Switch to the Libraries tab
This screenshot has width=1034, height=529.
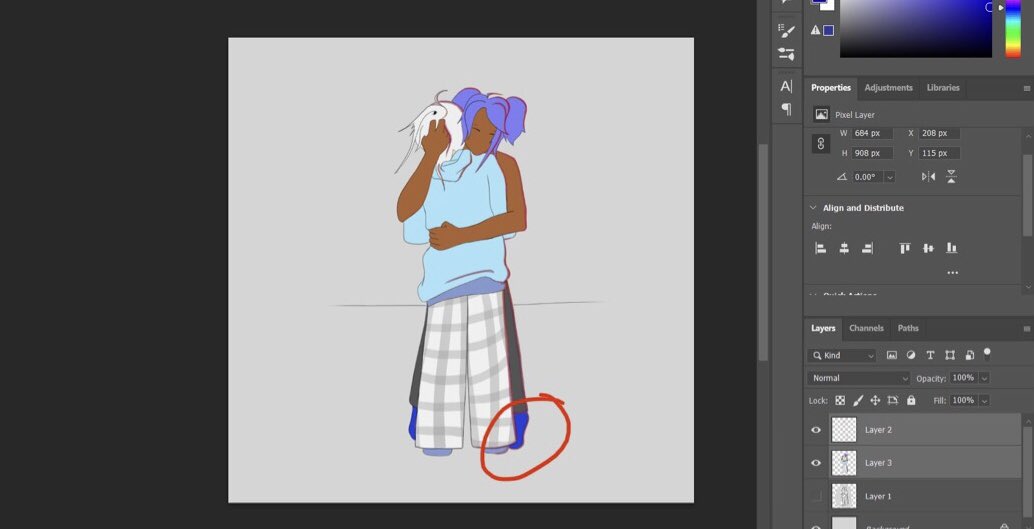pos(943,88)
